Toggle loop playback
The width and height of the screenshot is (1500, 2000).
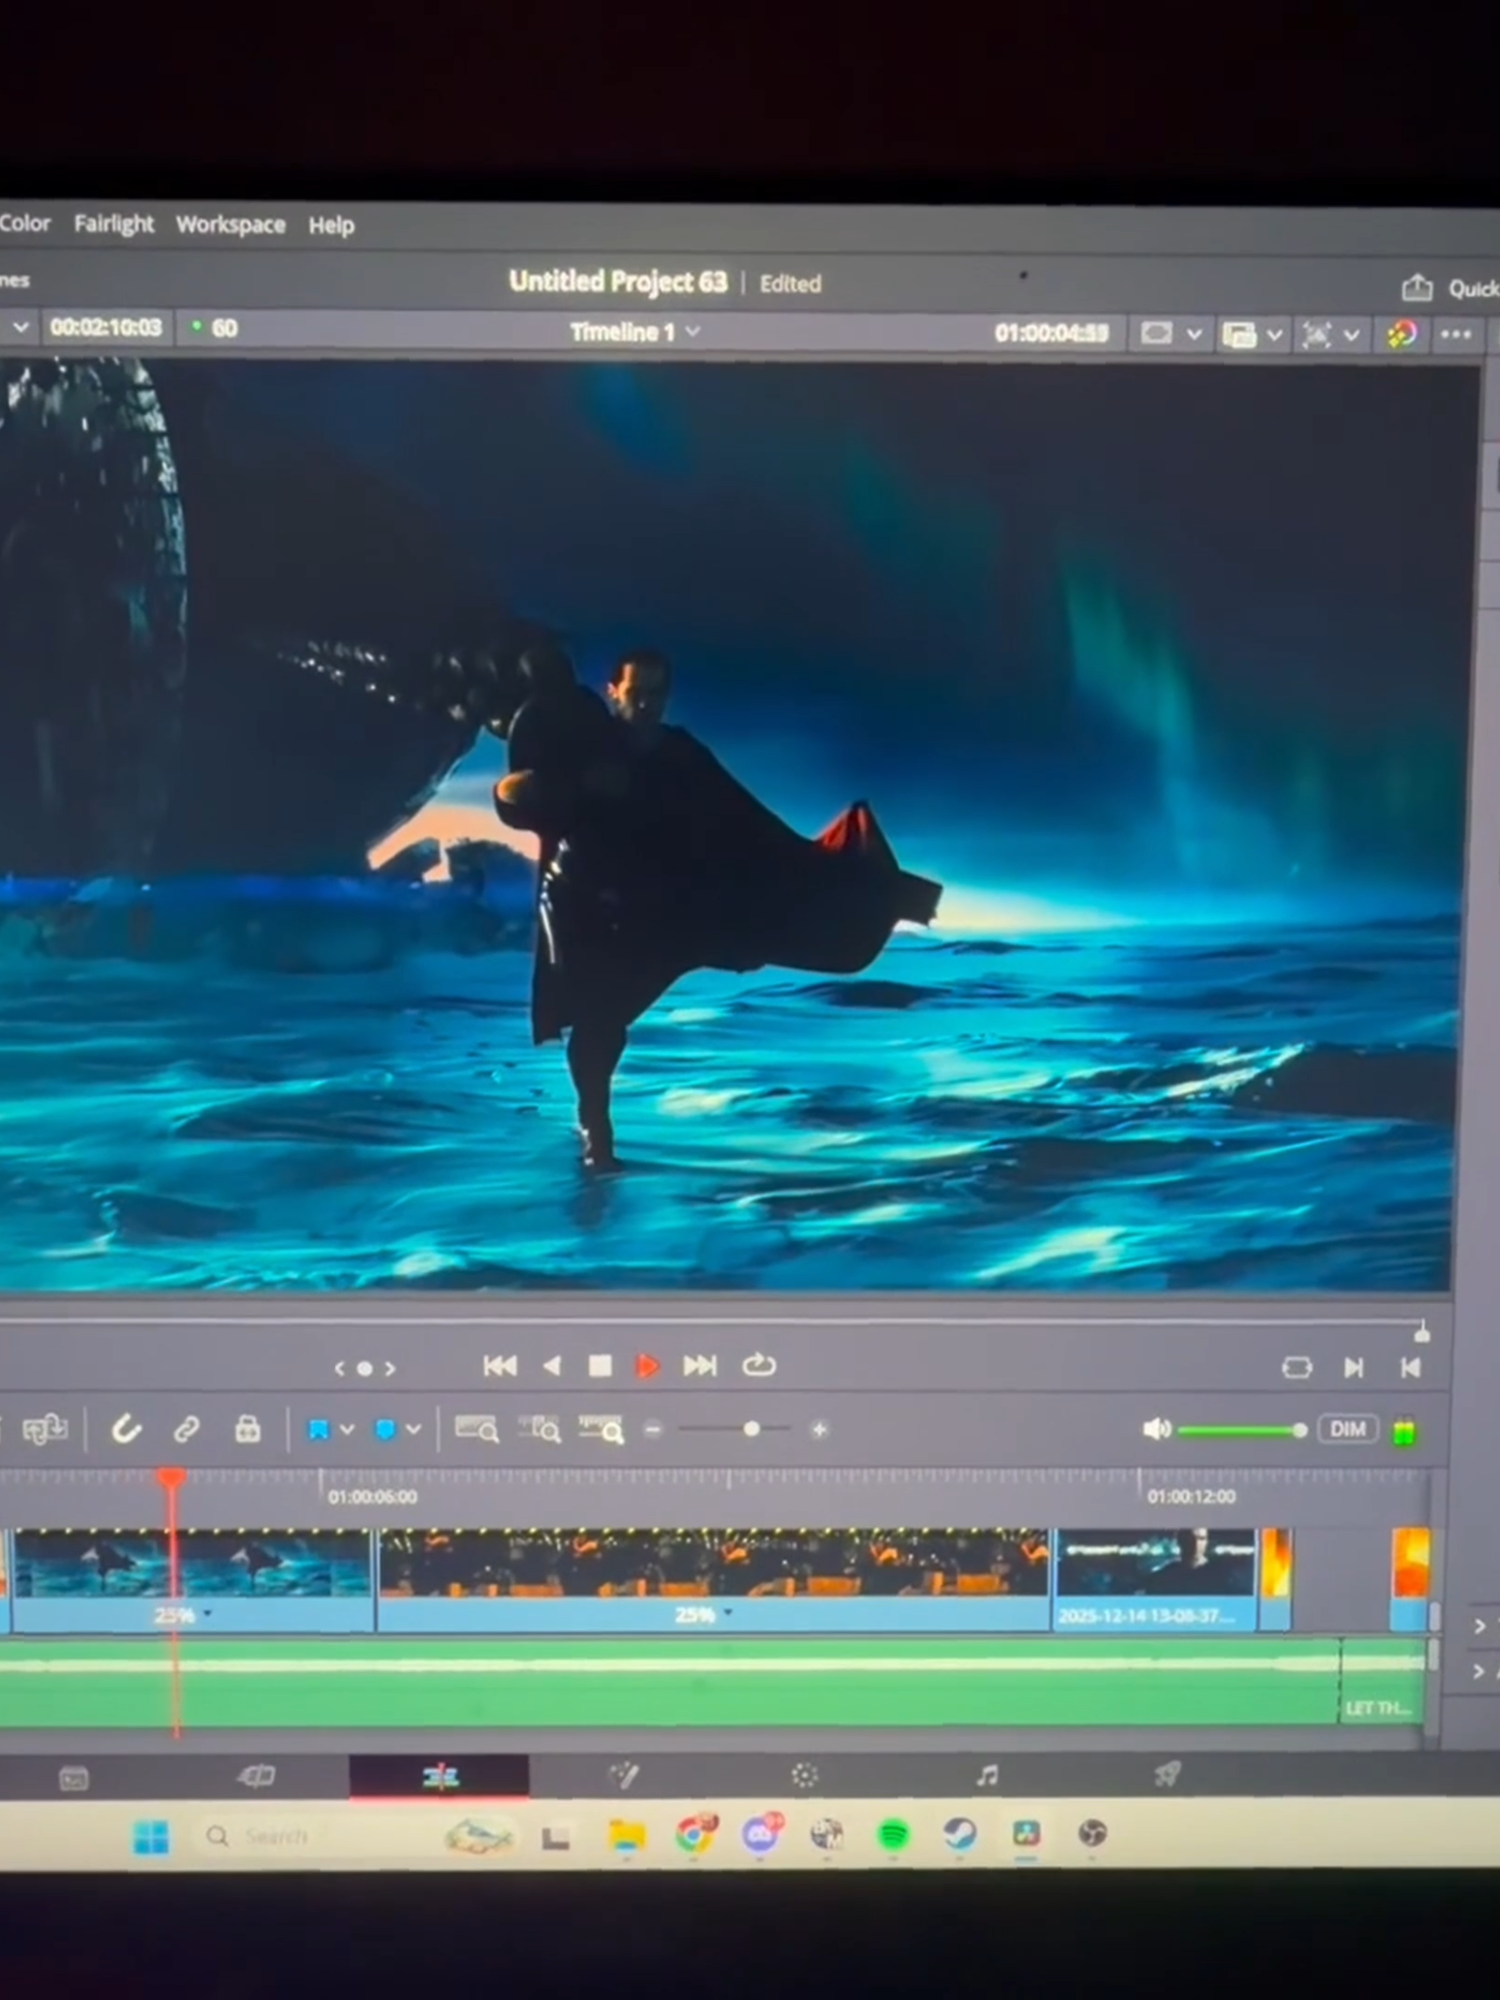[759, 1365]
